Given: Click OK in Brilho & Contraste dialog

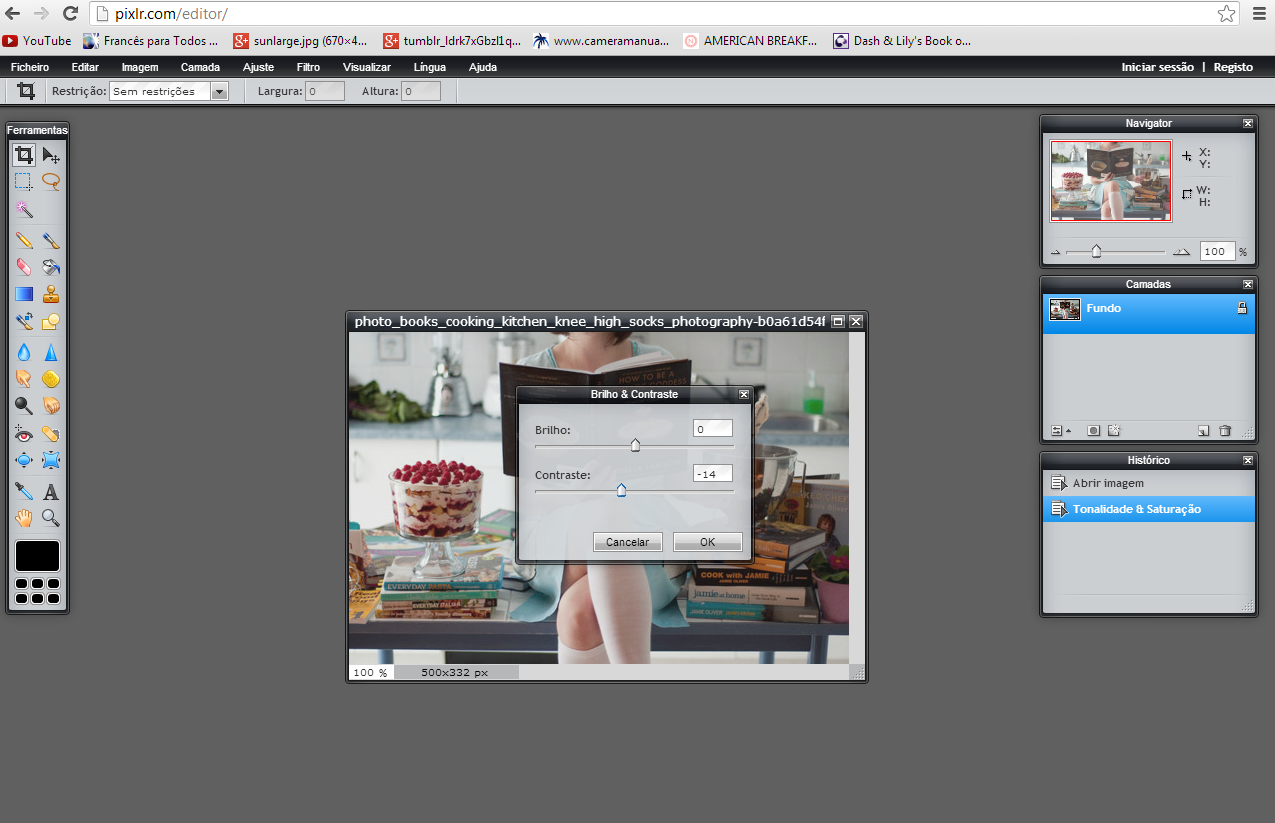Looking at the screenshot, I should pyautogui.click(x=707, y=542).
